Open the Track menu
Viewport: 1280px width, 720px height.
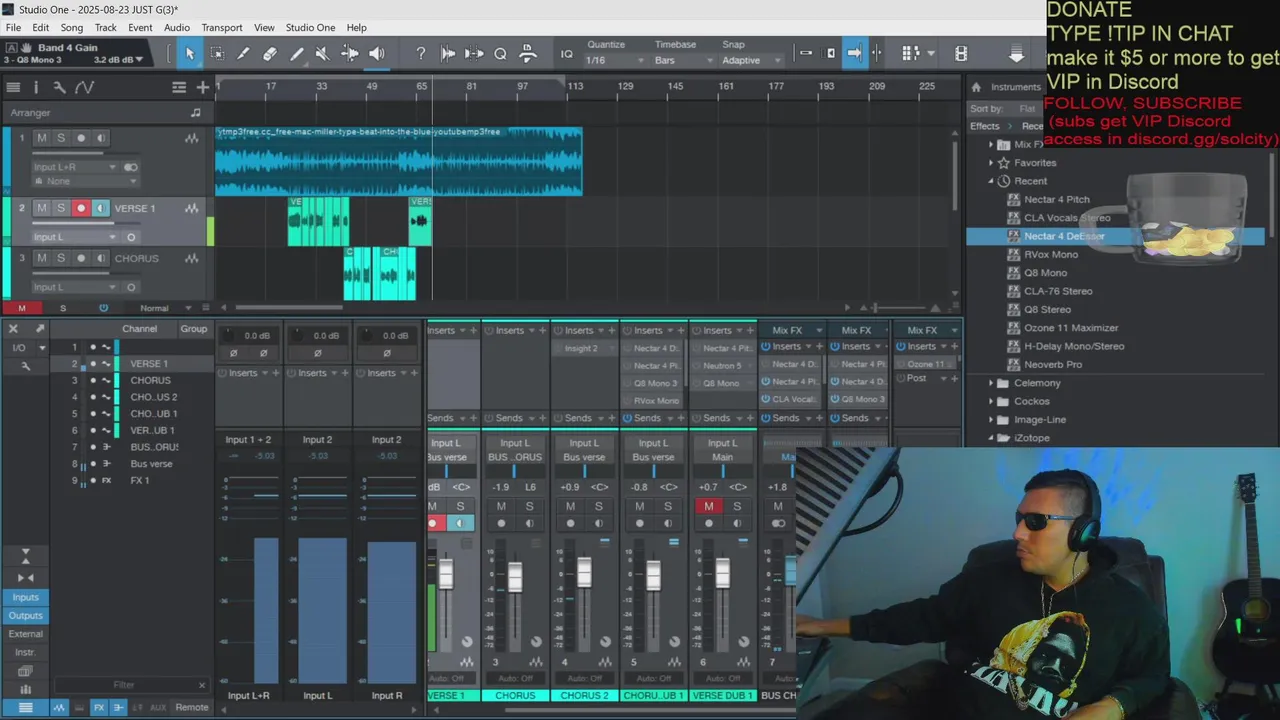(x=105, y=27)
